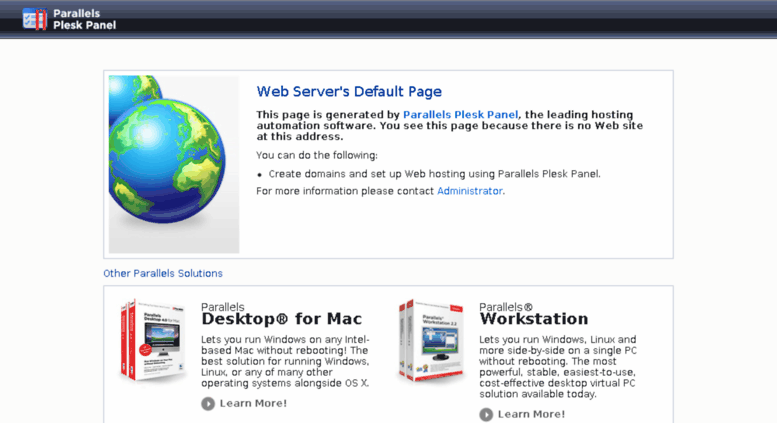Viewport: 777px width, 423px height.
Task: Click the Parallels Plesk Panel logo icon
Action: pyautogui.click(x=35, y=19)
